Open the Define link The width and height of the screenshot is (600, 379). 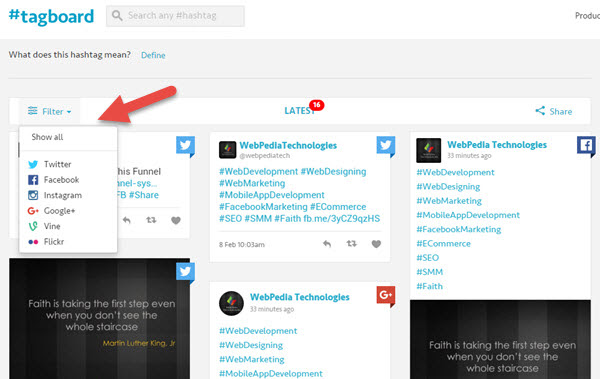[x=153, y=55]
